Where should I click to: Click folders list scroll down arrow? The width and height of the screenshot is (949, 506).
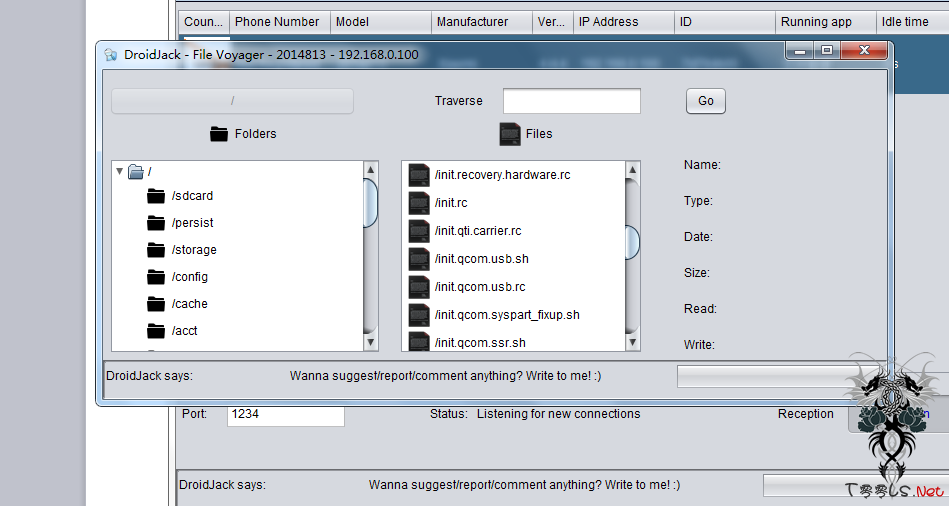click(x=371, y=343)
